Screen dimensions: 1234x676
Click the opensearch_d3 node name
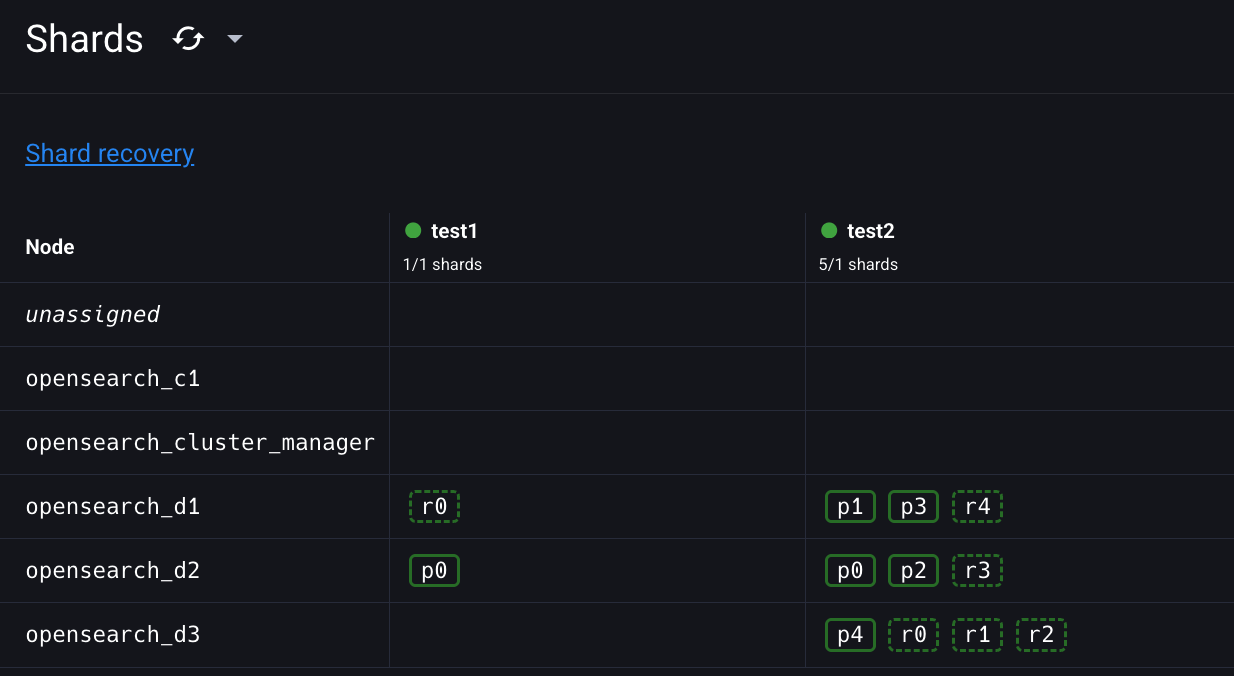[113, 635]
